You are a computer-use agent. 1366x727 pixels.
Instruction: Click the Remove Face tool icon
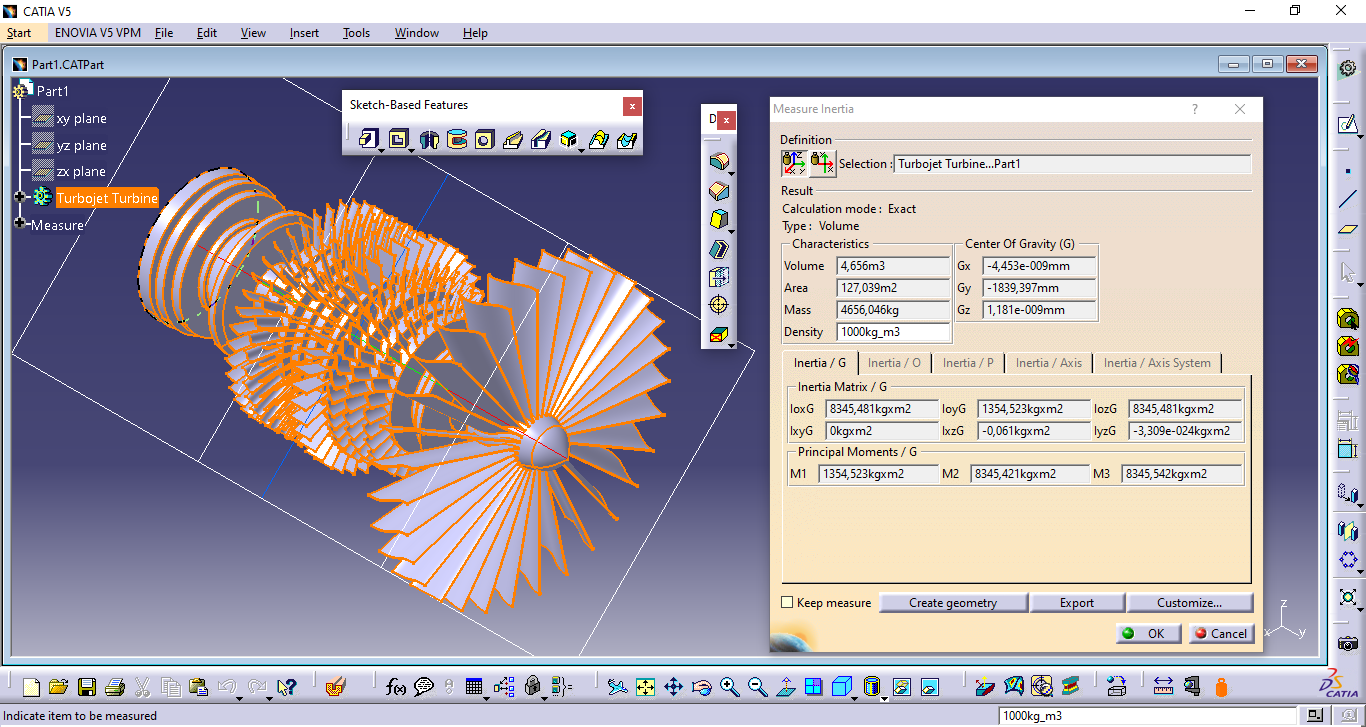[x=718, y=335]
